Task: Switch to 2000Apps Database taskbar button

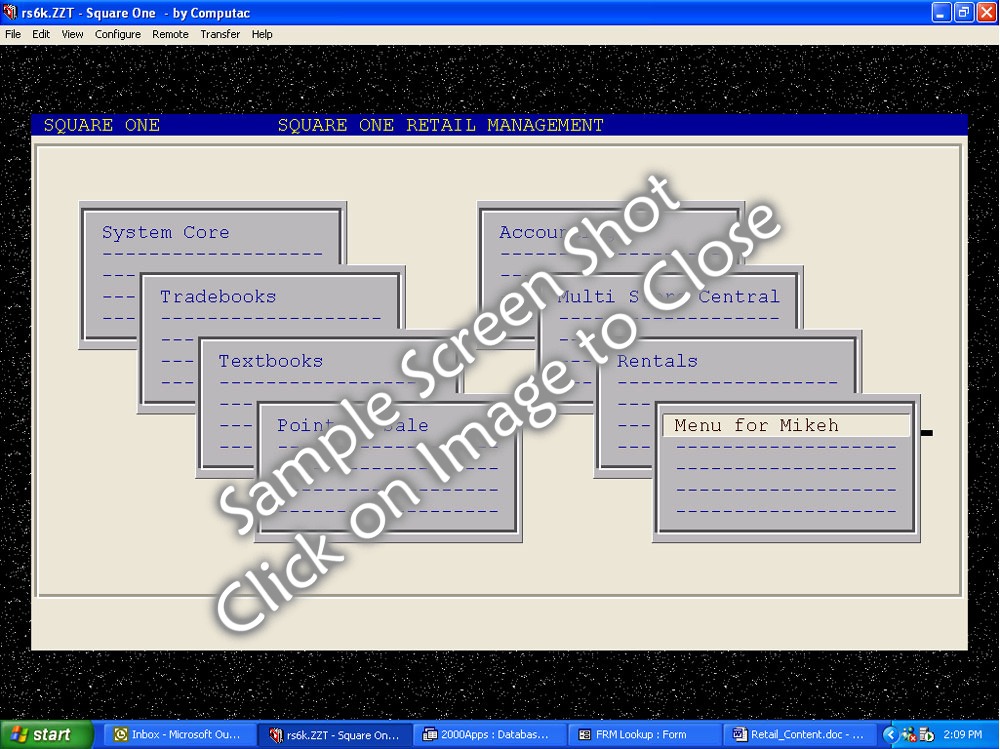Action: (x=489, y=735)
